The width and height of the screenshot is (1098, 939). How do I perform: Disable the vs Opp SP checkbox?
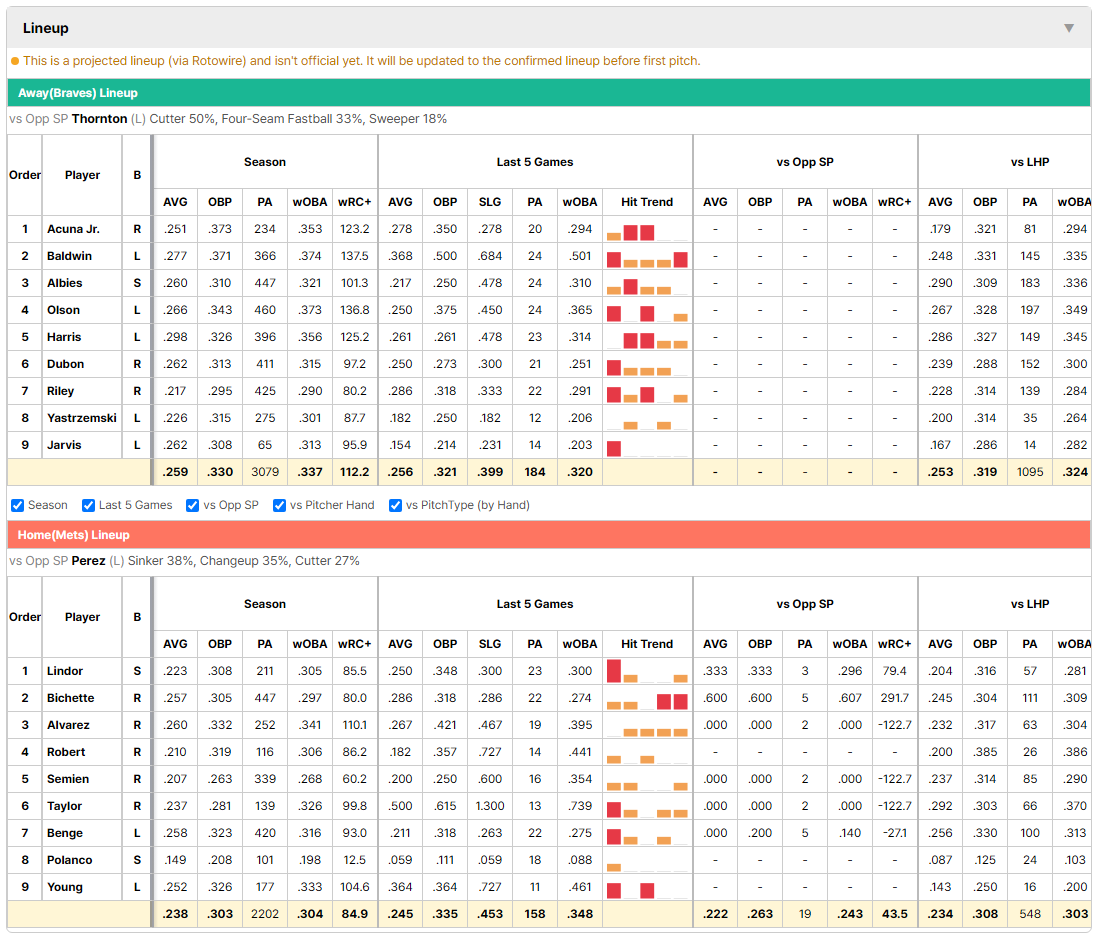coord(193,506)
